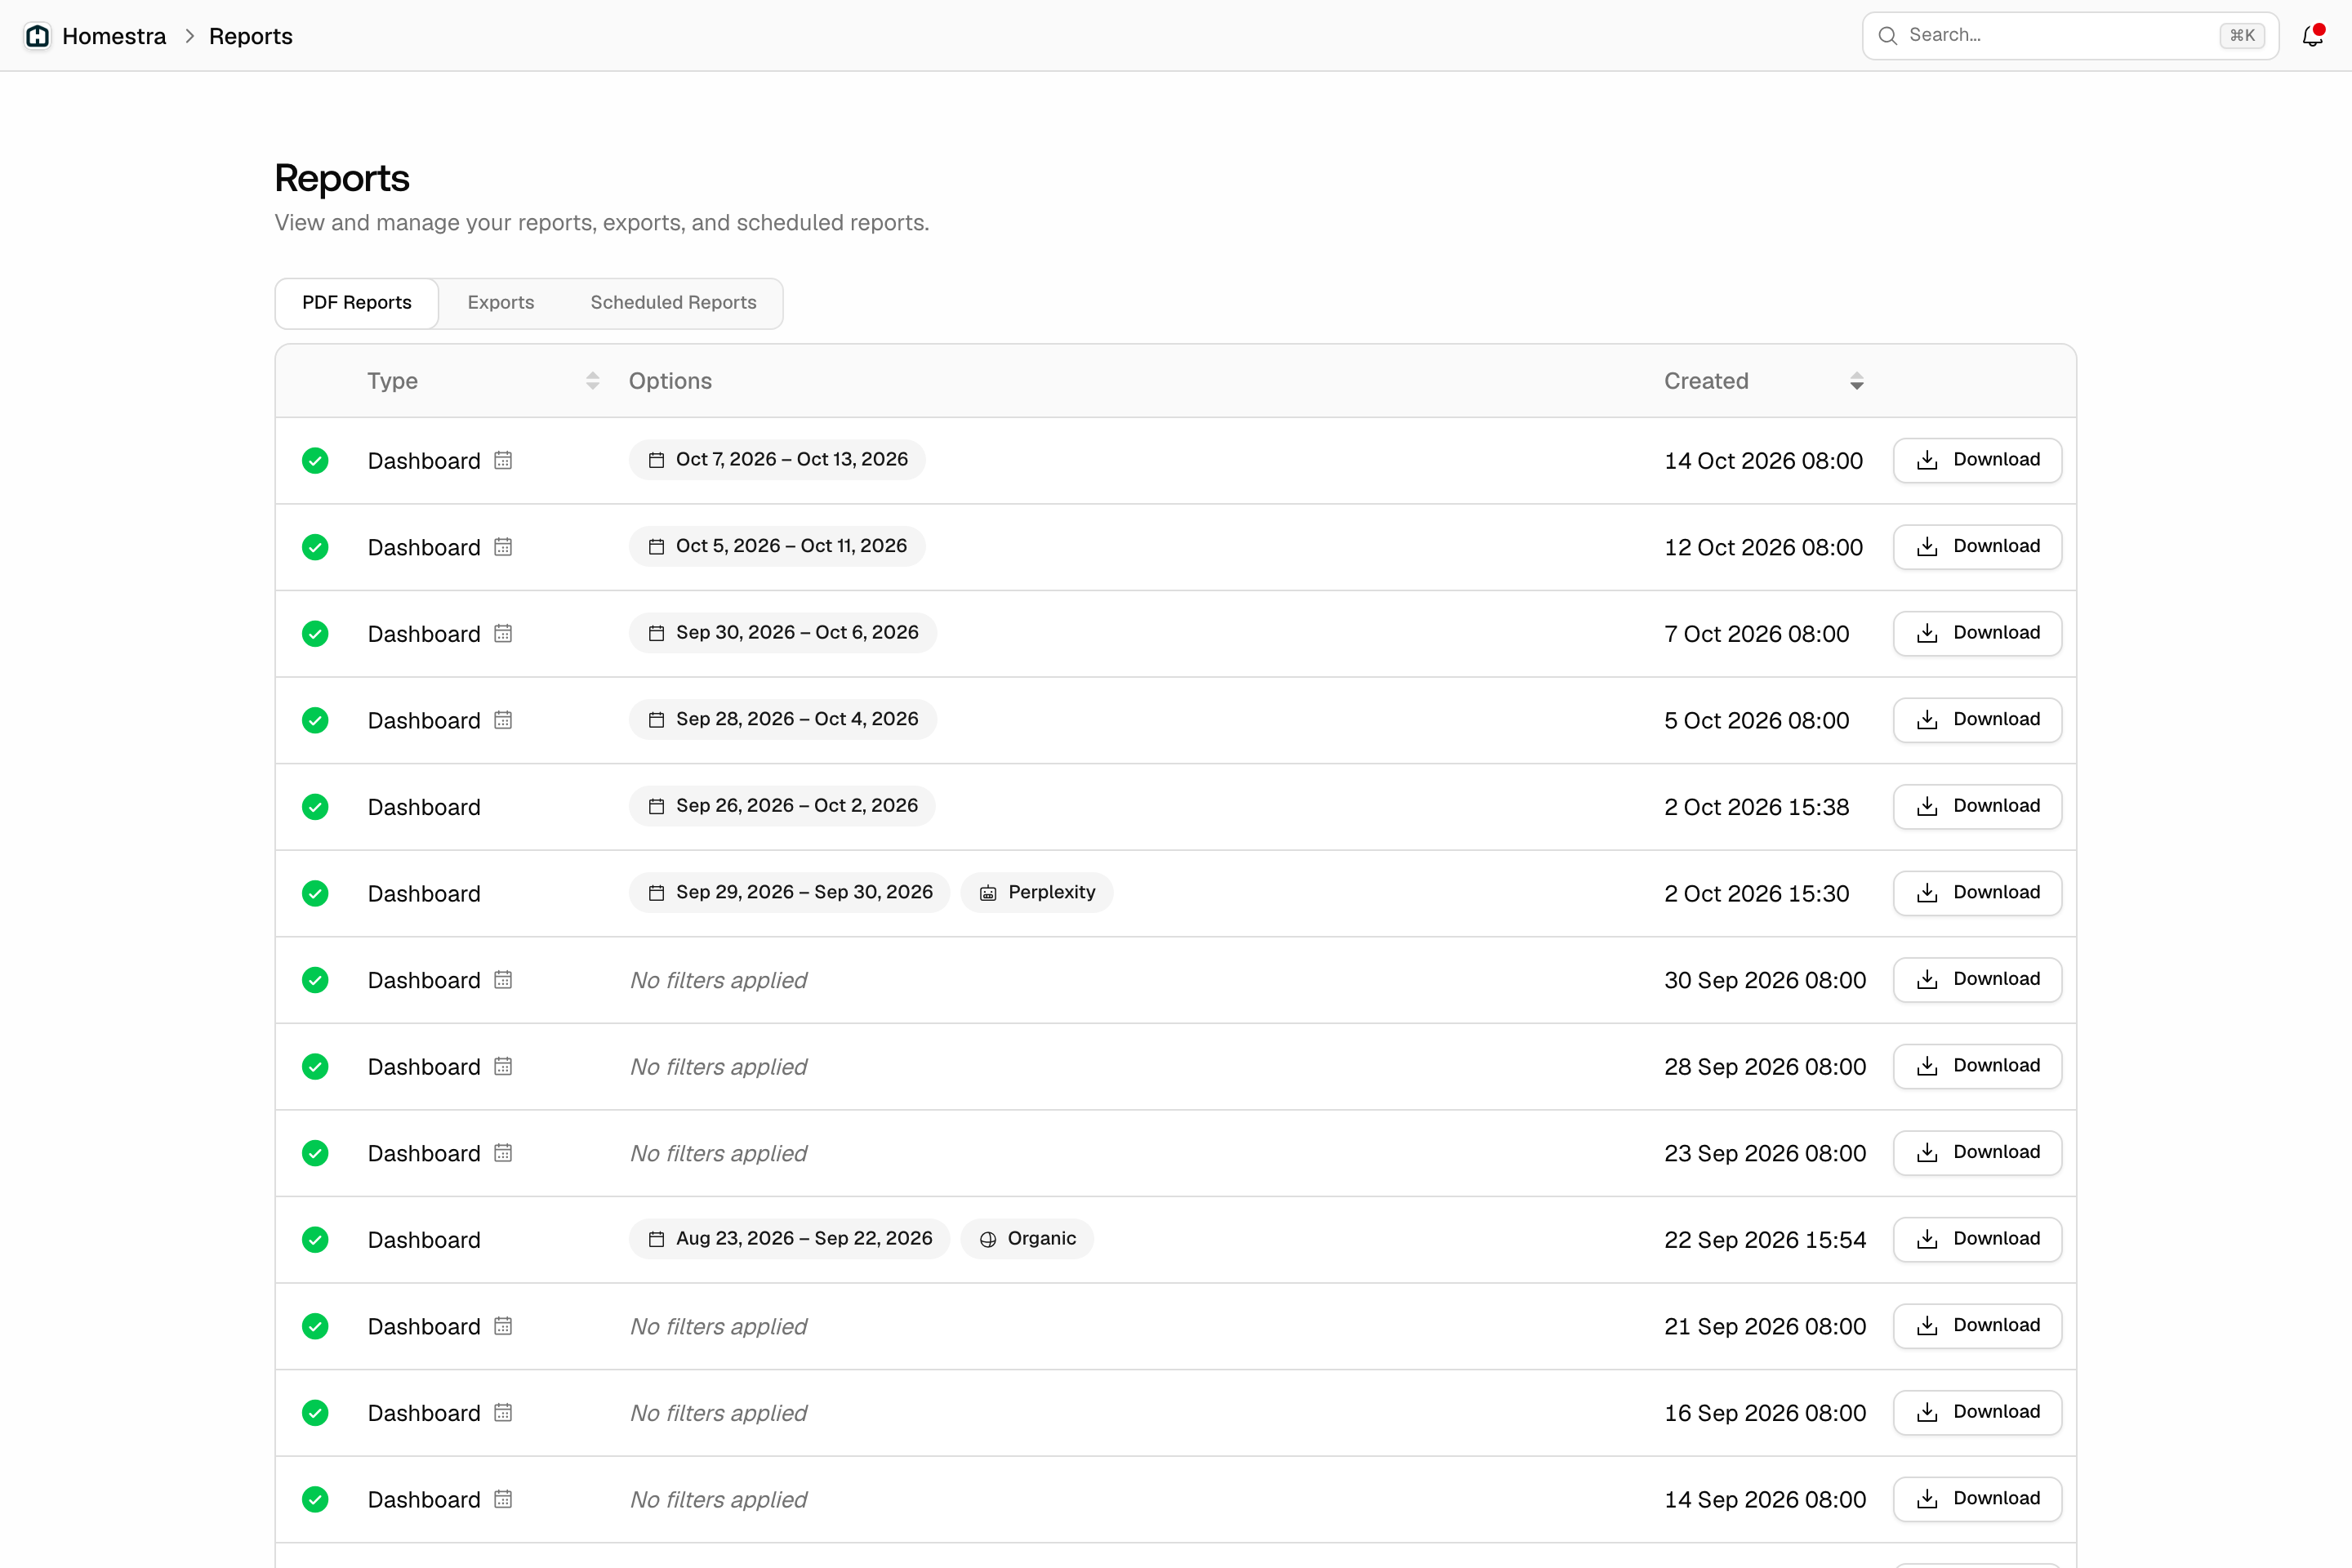Click the 'Sep 28, 2026 – Oct 4, 2026' chip
The image size is (2352, 1568).
(x=782, y=719)
